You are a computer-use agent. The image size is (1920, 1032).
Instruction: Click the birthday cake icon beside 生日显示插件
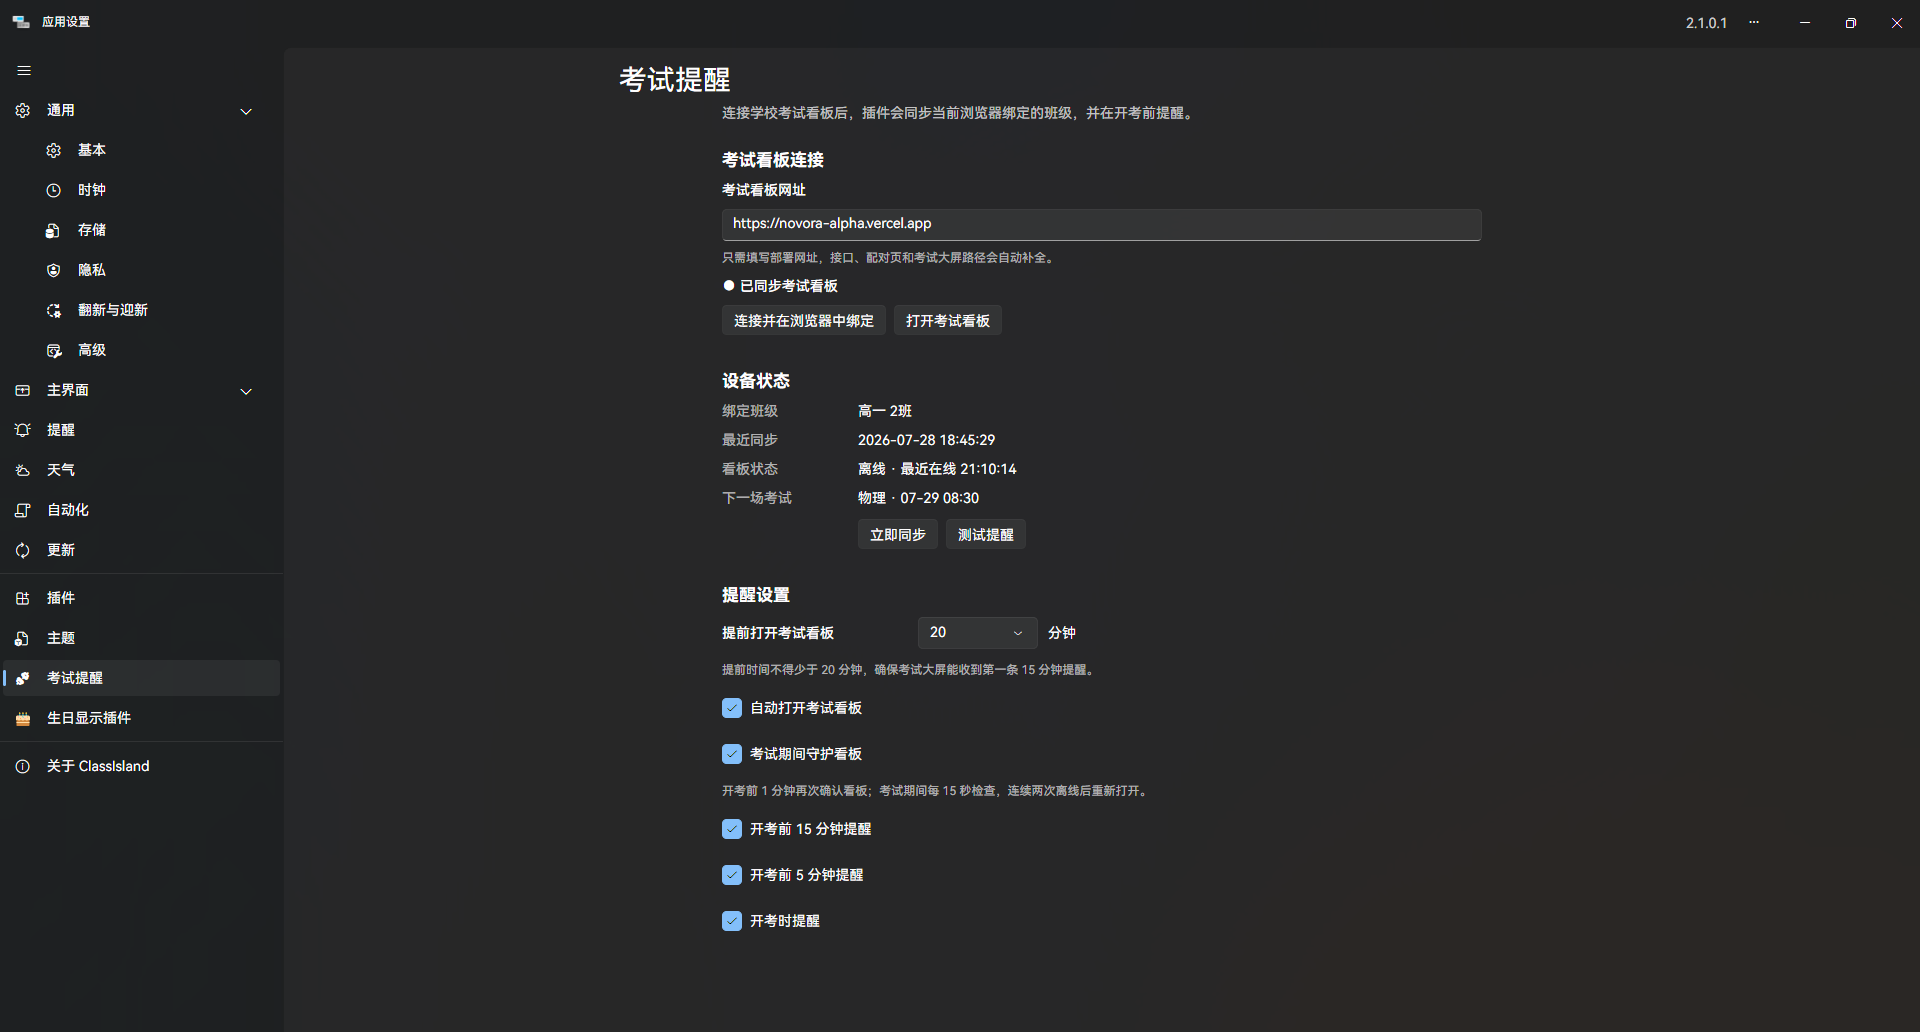tap(23, 718)
